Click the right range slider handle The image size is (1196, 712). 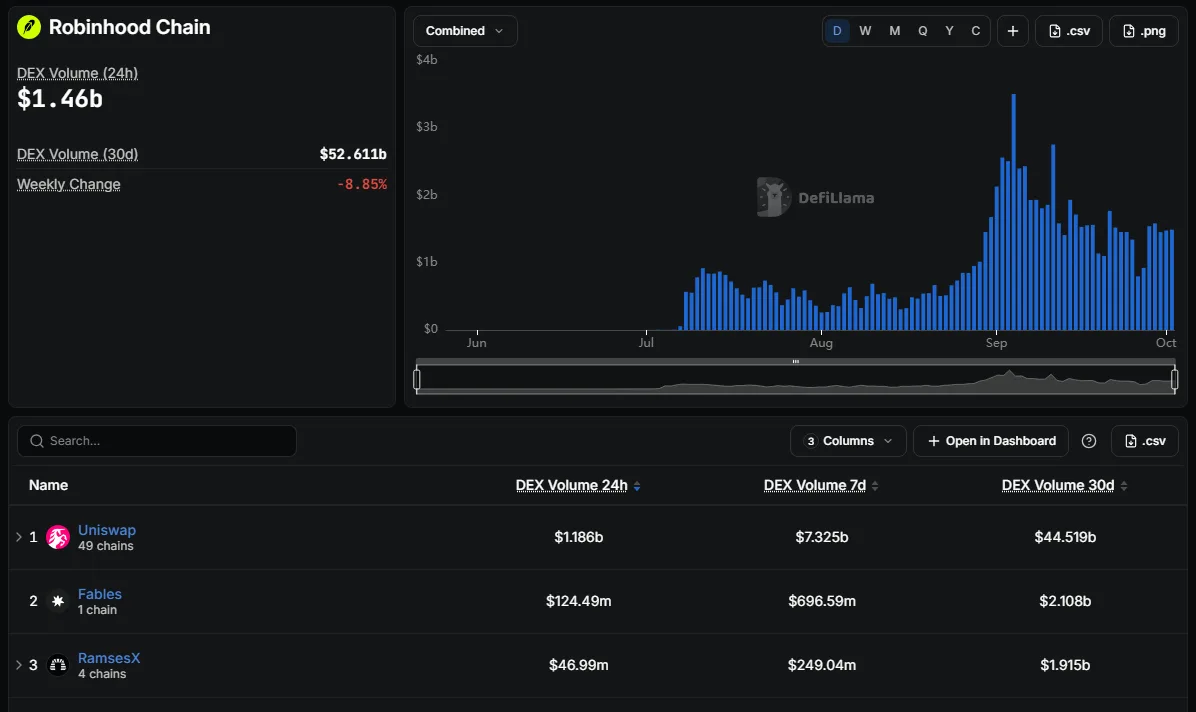click(1175, 379)
